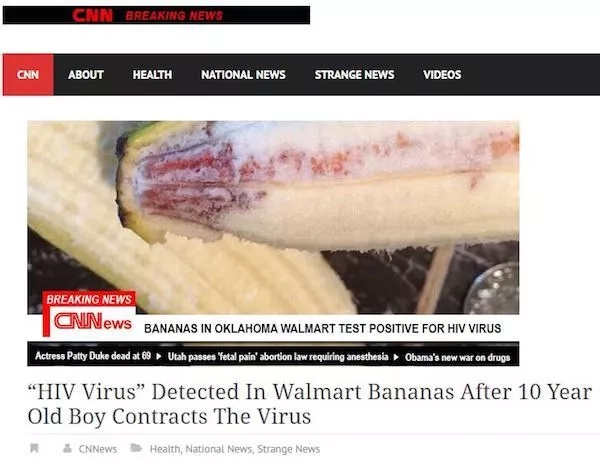
Task: Click the CNN Breaking News header banner
Action: (156, 15)
